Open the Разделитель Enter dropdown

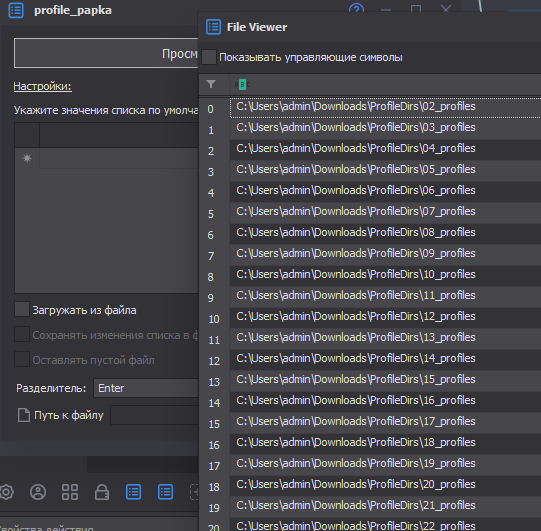pyautogui.click(x=146, y=388)
